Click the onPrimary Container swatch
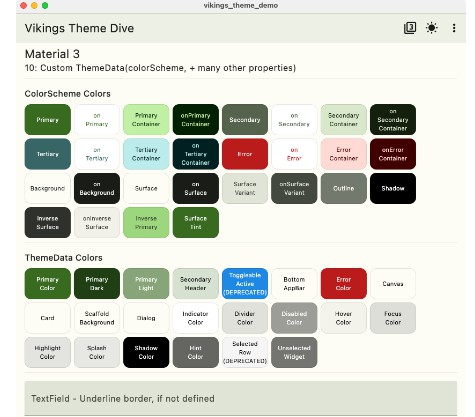This screenshot has width=475, height=417. pos(196,120)
